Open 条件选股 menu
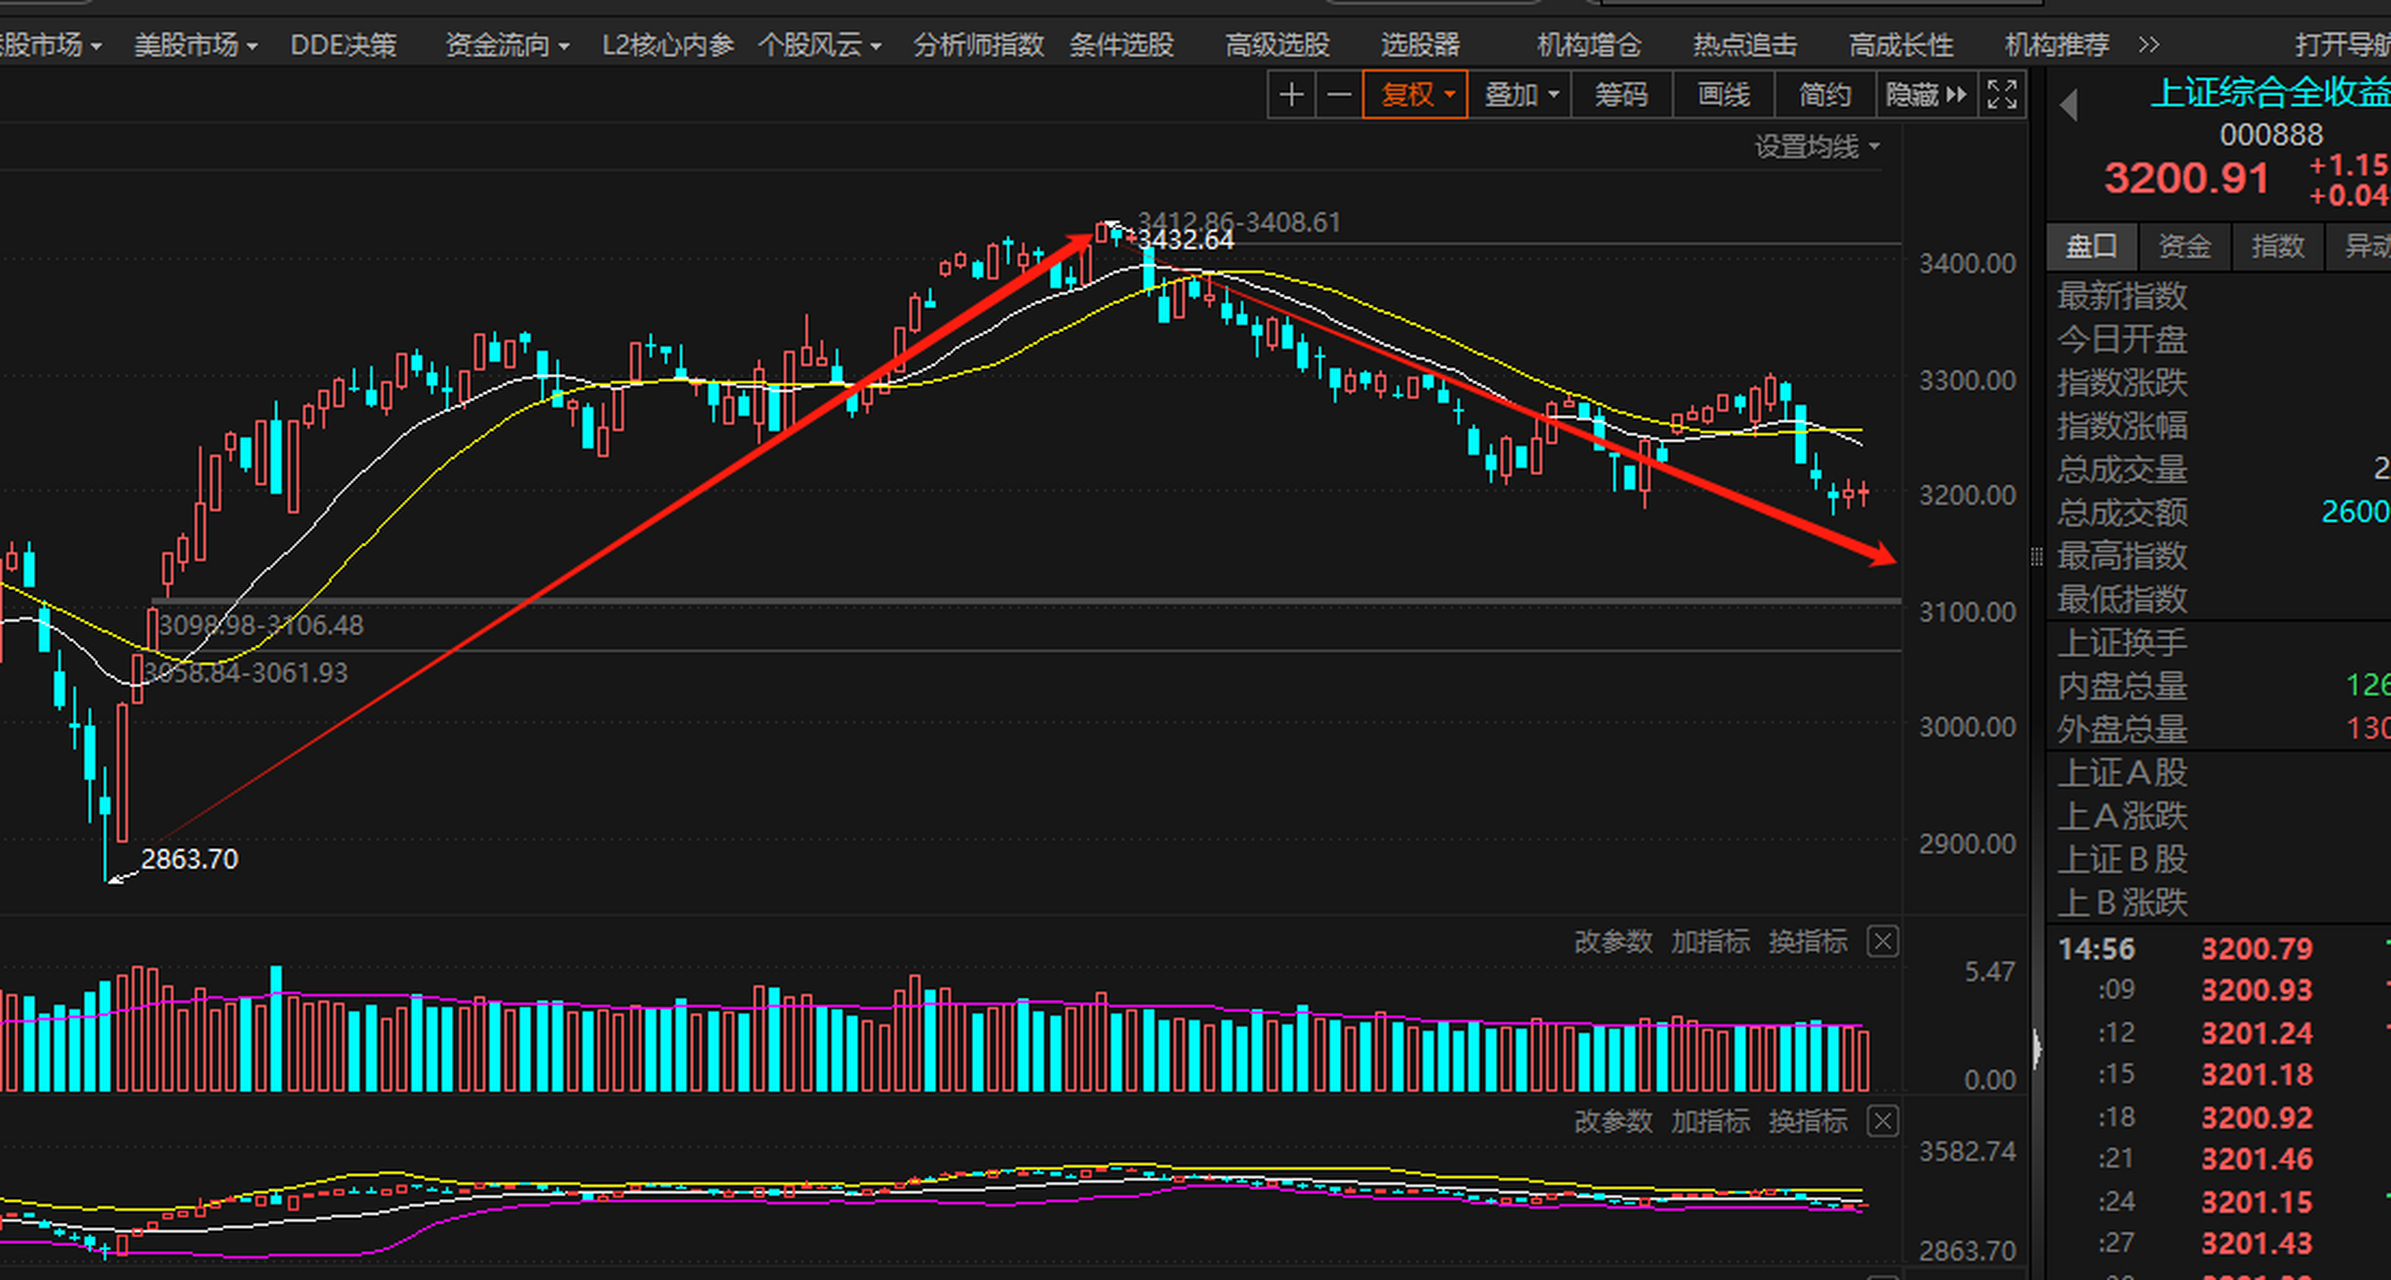 (x=1121, y=45)
